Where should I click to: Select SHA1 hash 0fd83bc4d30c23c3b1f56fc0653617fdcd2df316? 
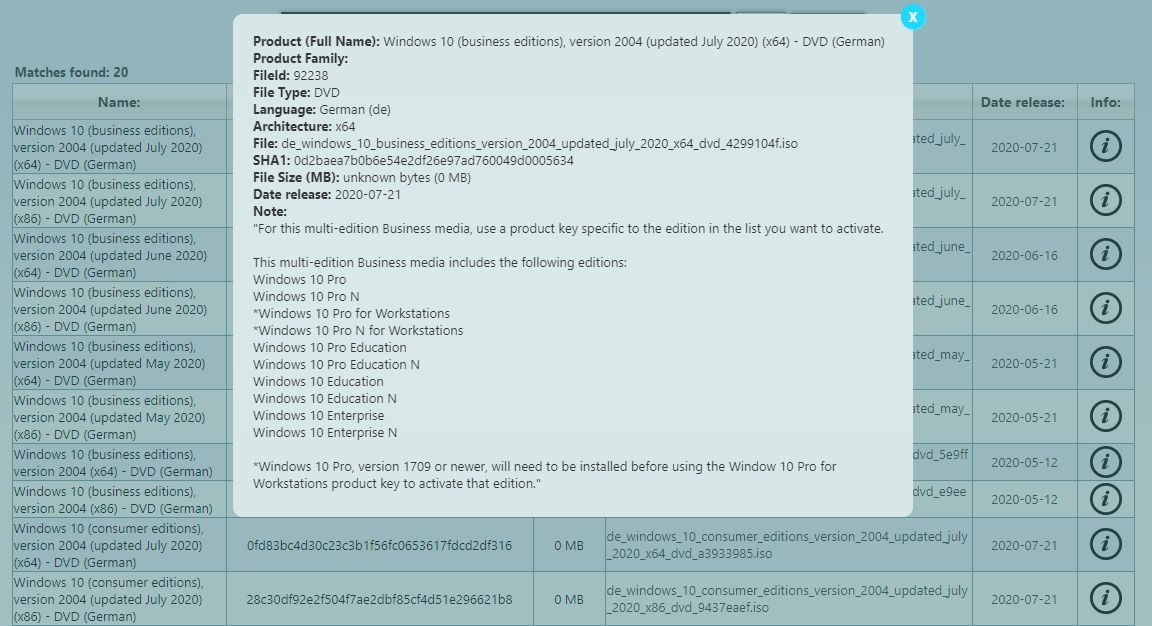(379, 545)
